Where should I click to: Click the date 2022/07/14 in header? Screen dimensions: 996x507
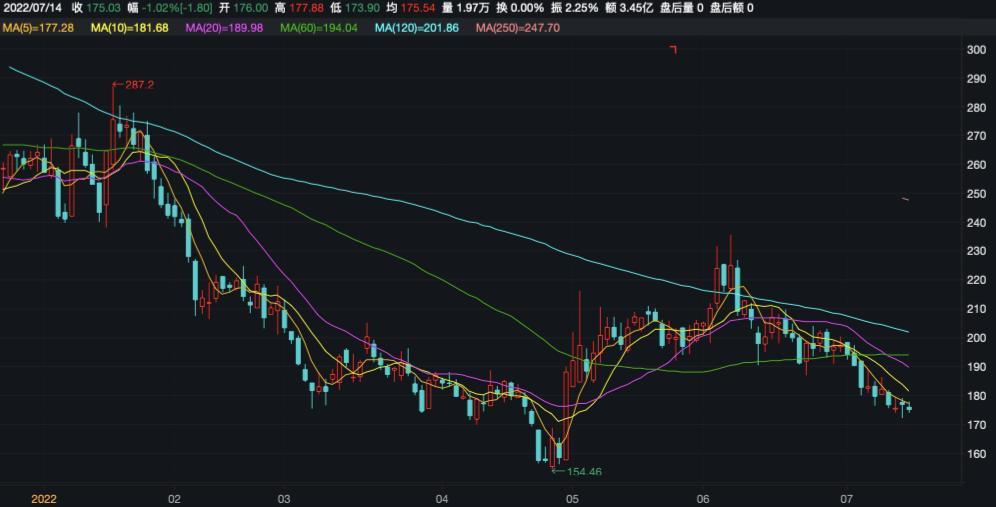point(33,8)
